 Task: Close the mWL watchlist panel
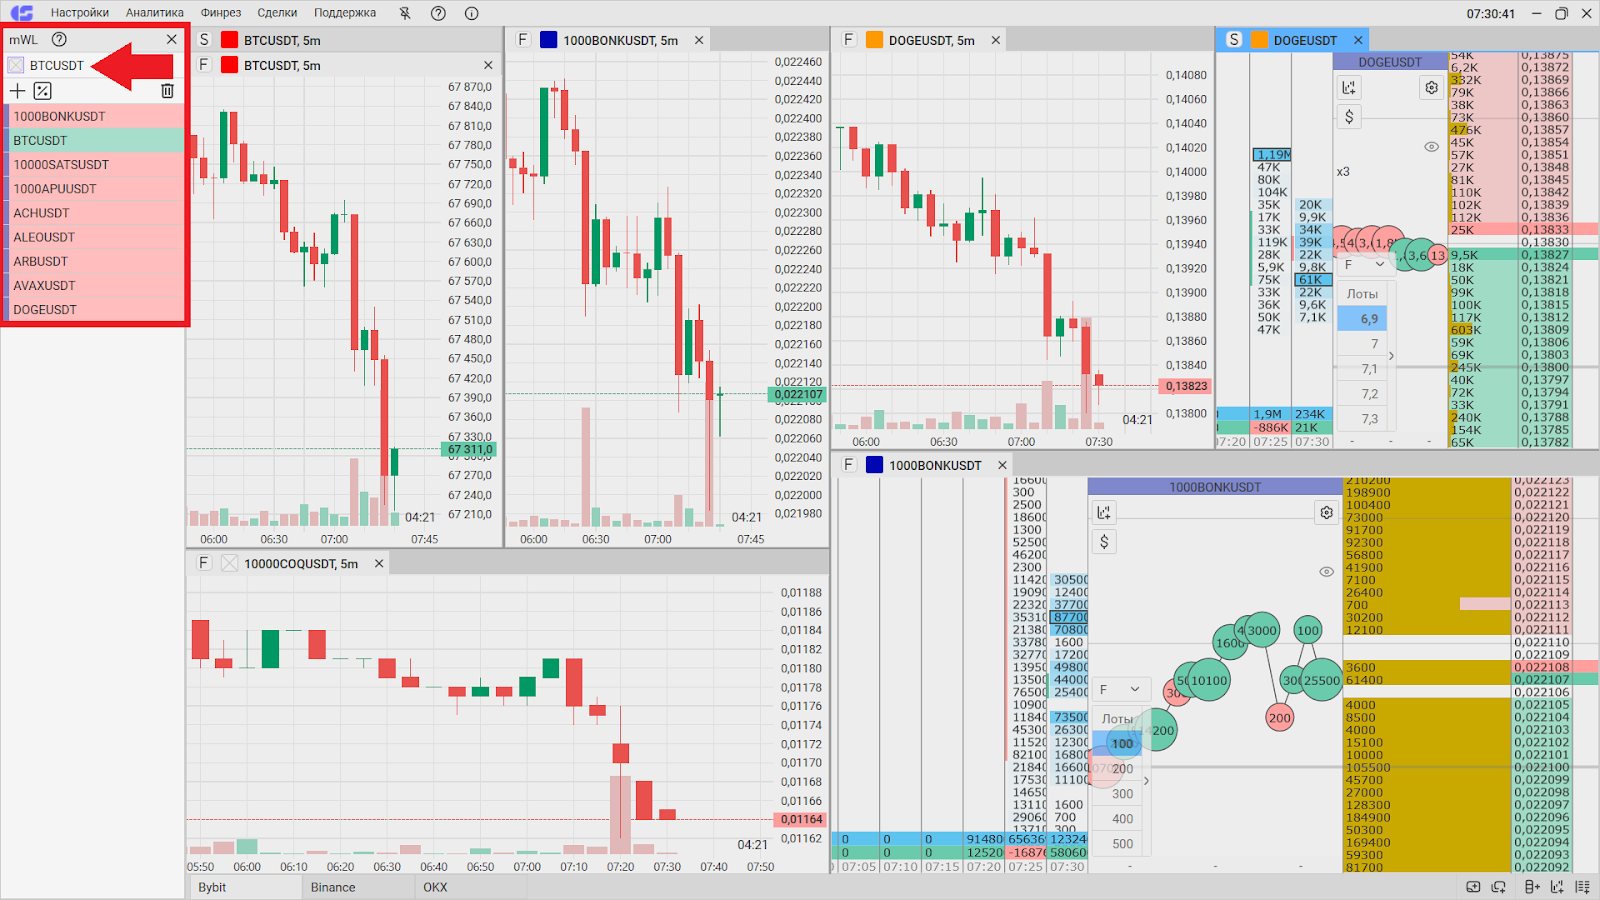coord(172,39)
